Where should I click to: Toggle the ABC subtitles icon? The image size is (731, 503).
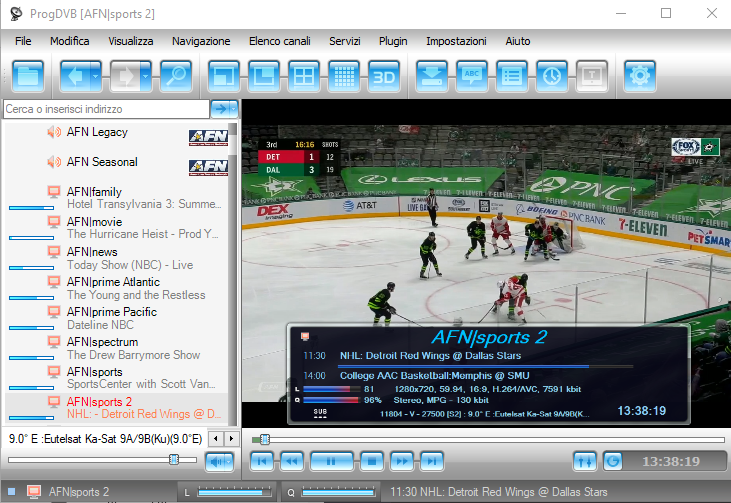pos(472,76)
